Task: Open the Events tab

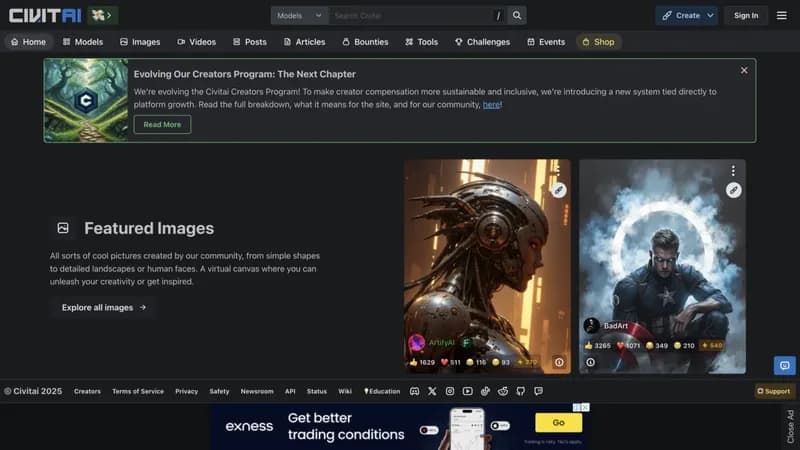Action: [x=546, y=42]
